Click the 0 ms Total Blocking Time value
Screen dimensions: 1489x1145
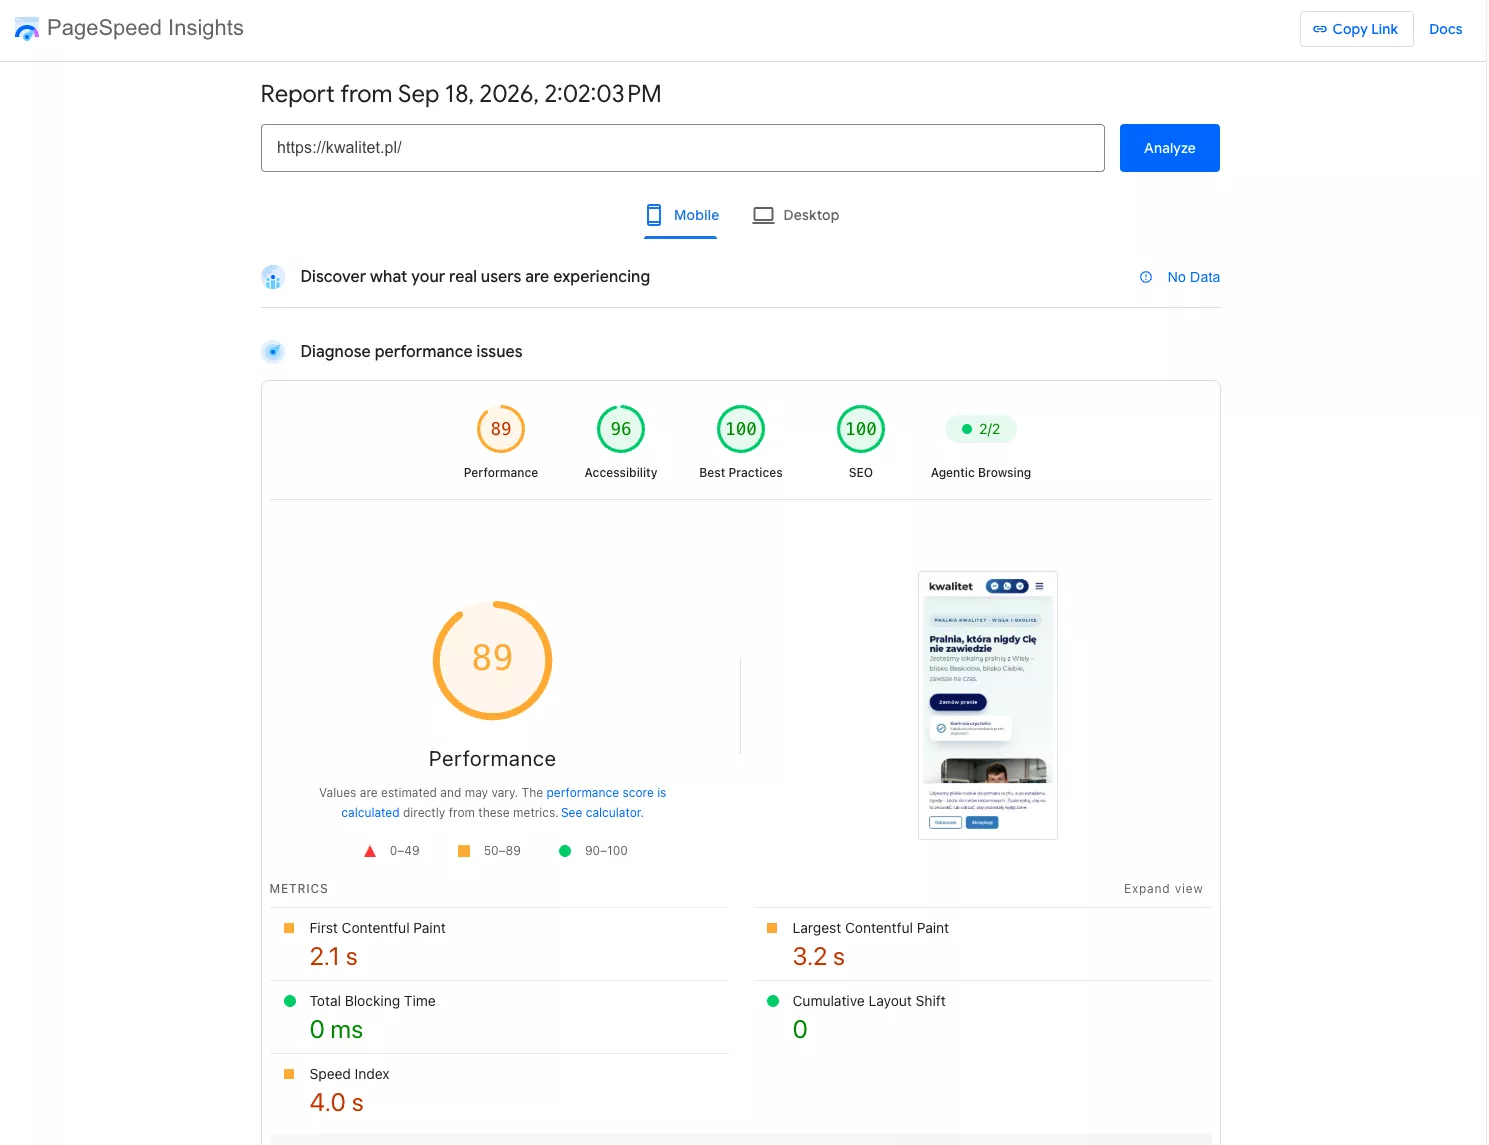[336, 1030]
